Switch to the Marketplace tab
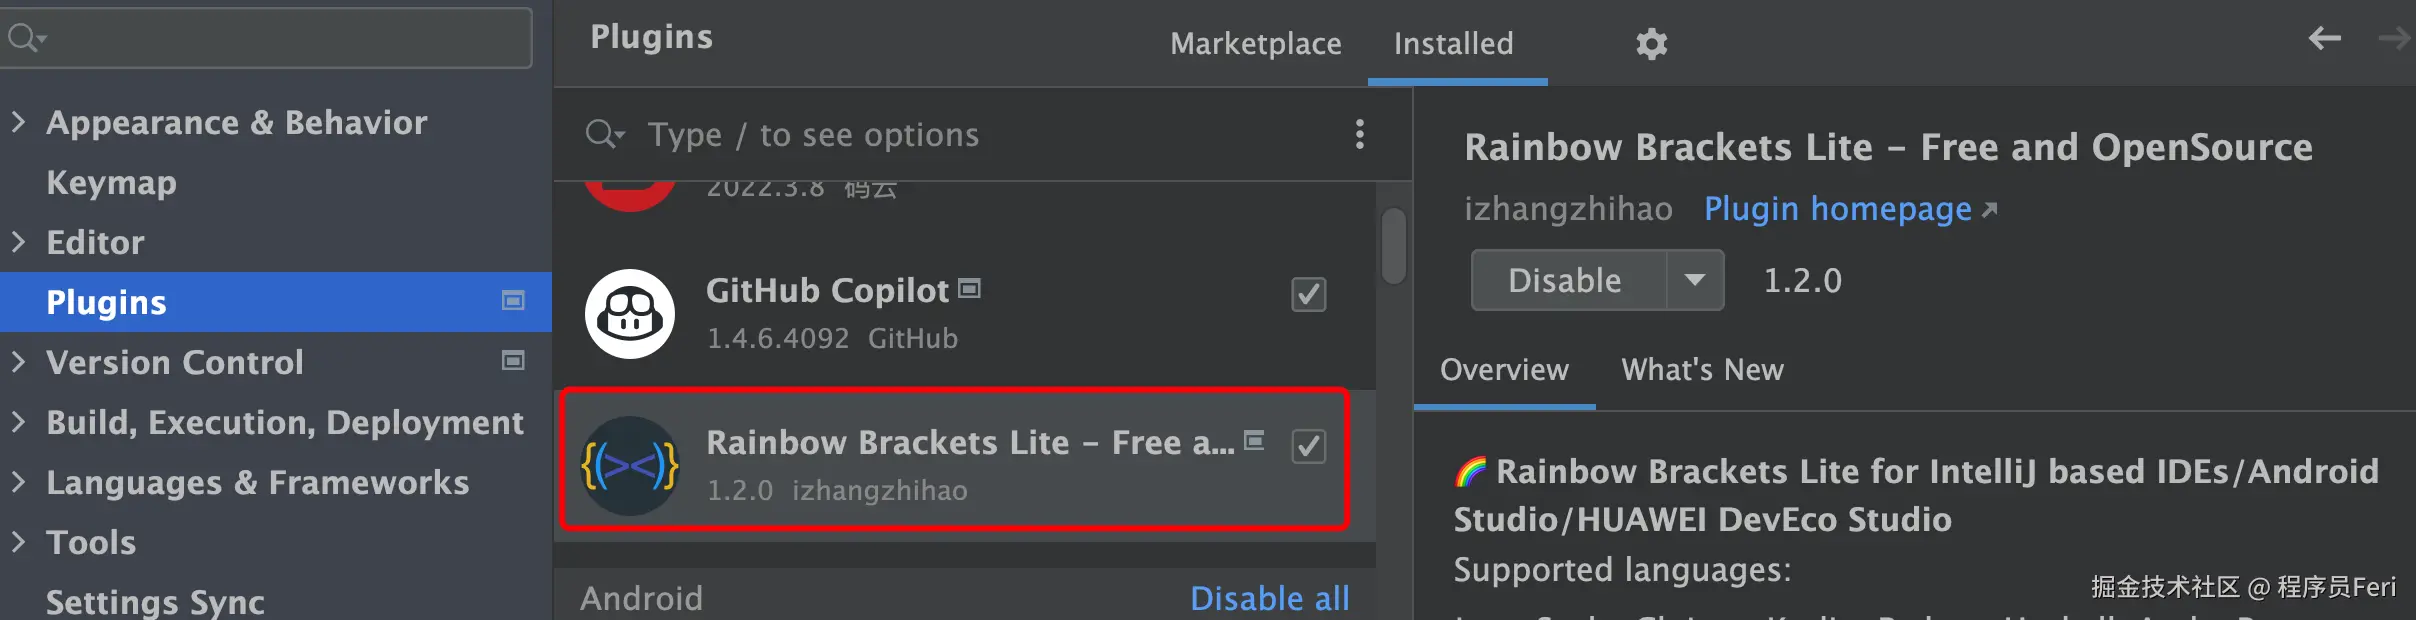Screen dimensions: 2416x620 click(x=1255, y=44)
